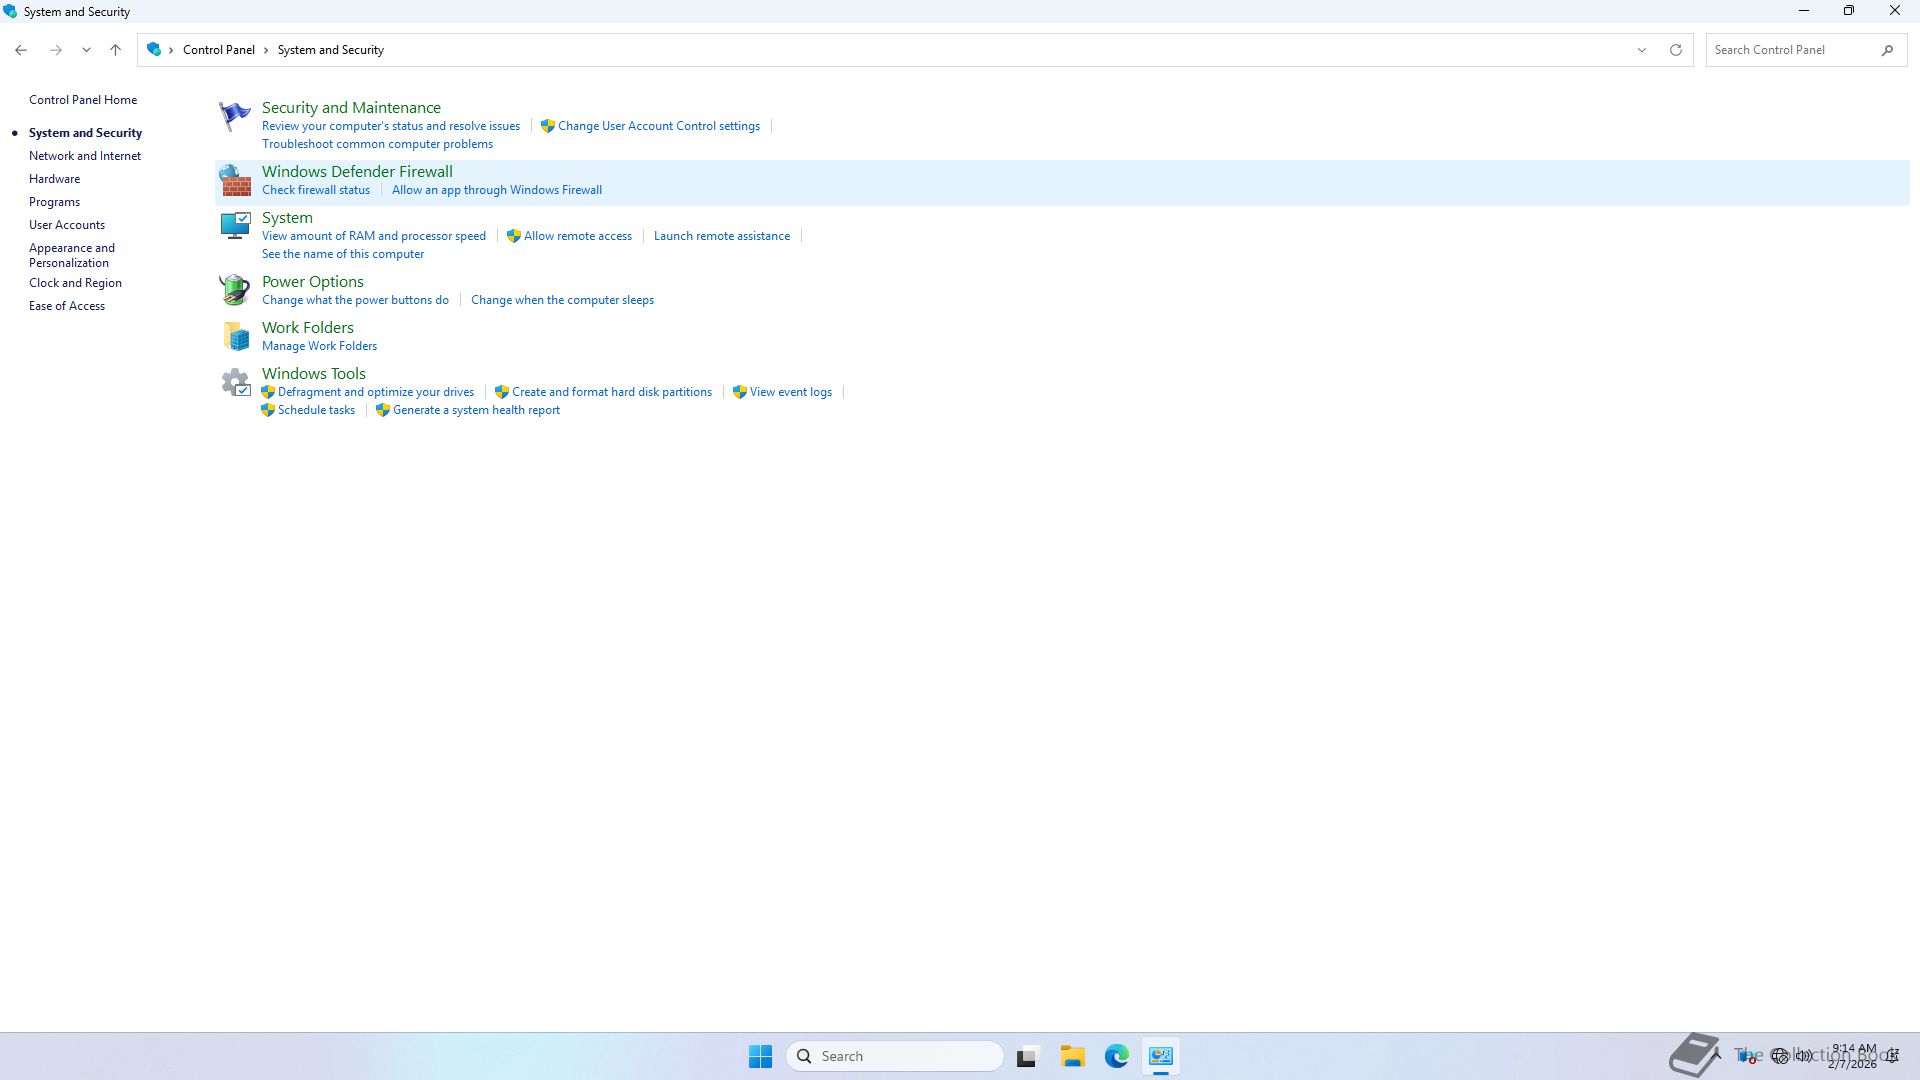1920x1080 pixels.
Task: Open File Explorer from the taskbar
Action: click(x=1072, y=1056)
